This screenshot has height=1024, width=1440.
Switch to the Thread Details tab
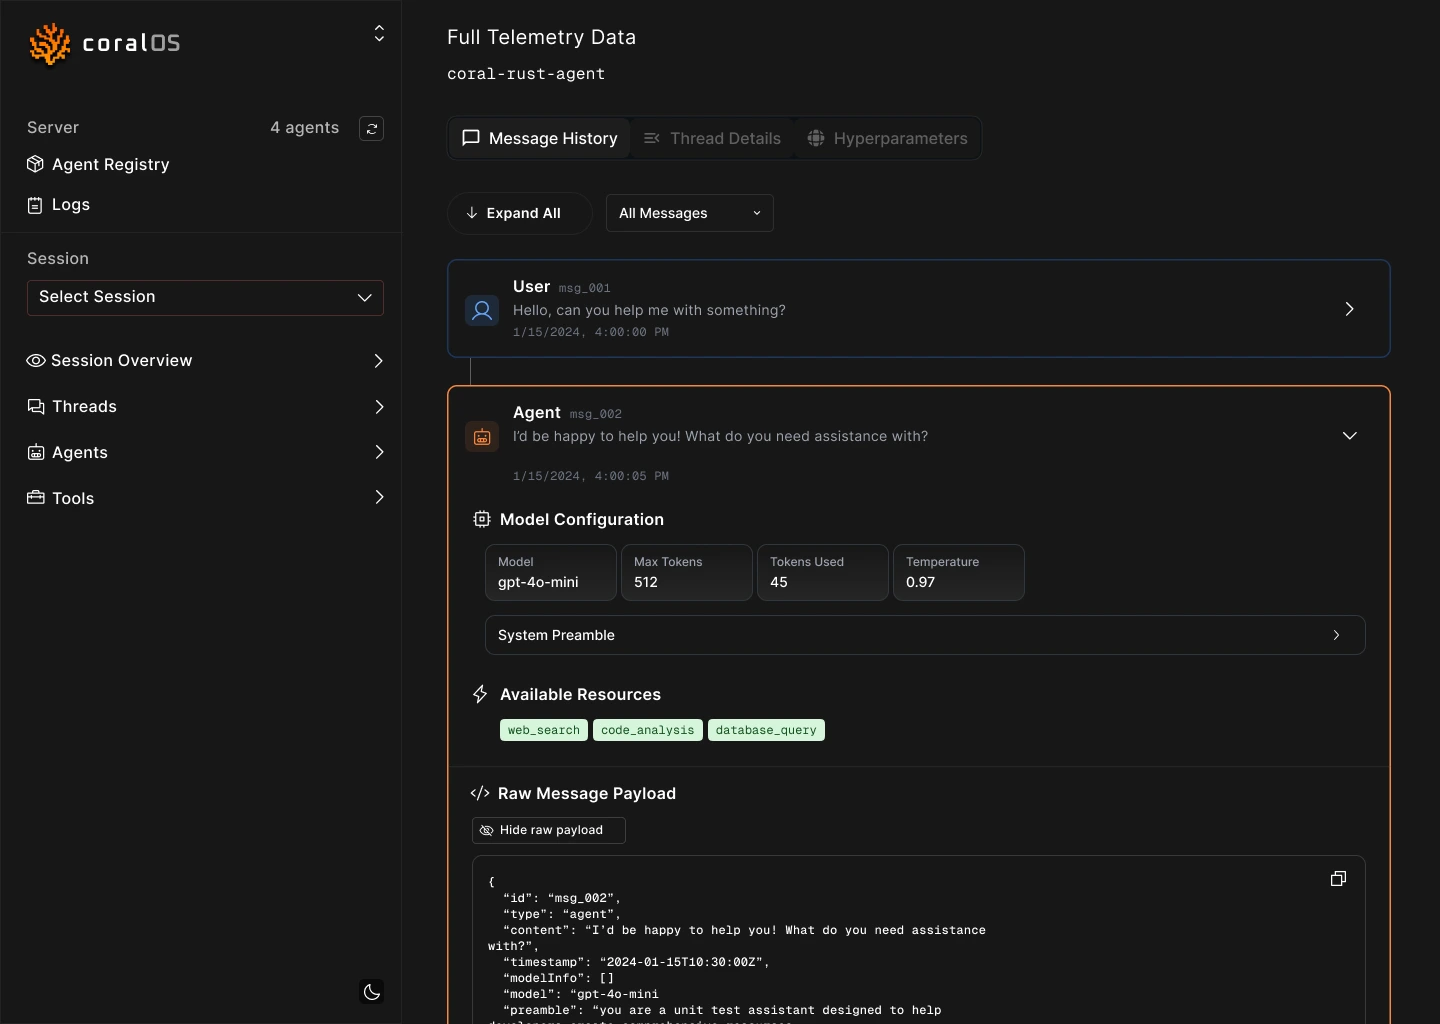tap(712, 138)
